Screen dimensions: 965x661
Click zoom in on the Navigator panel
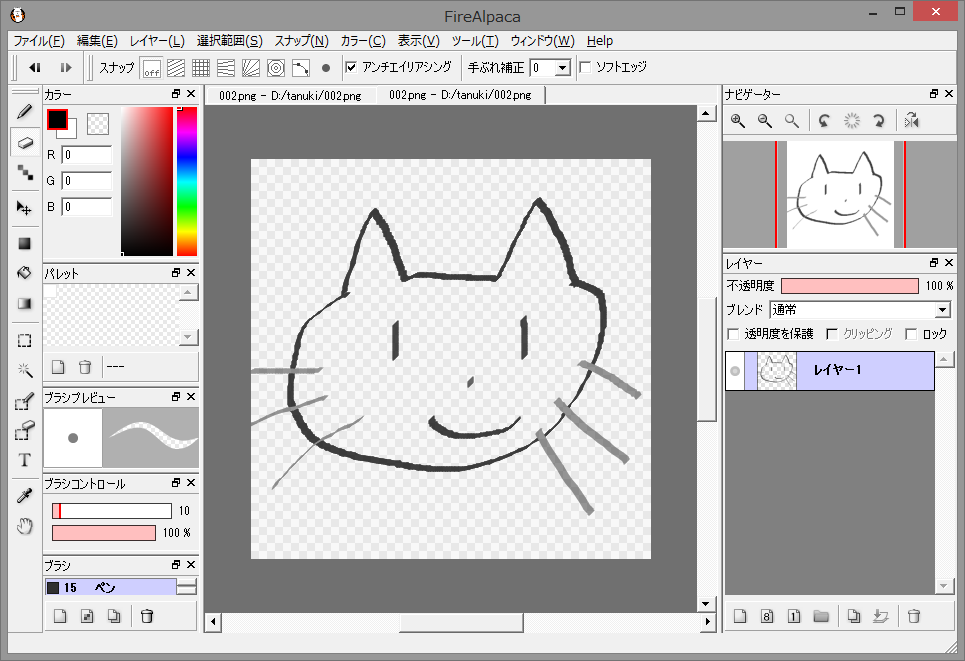click(x=737, y=120)
